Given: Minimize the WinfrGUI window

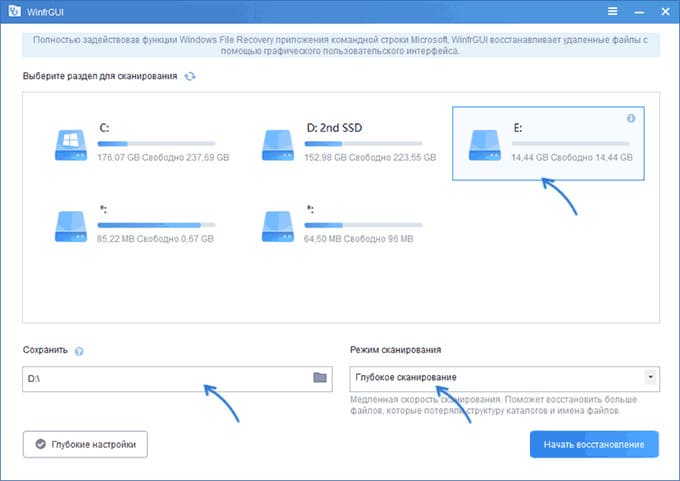Looking at the screenshot, I should tap(639, 12).
